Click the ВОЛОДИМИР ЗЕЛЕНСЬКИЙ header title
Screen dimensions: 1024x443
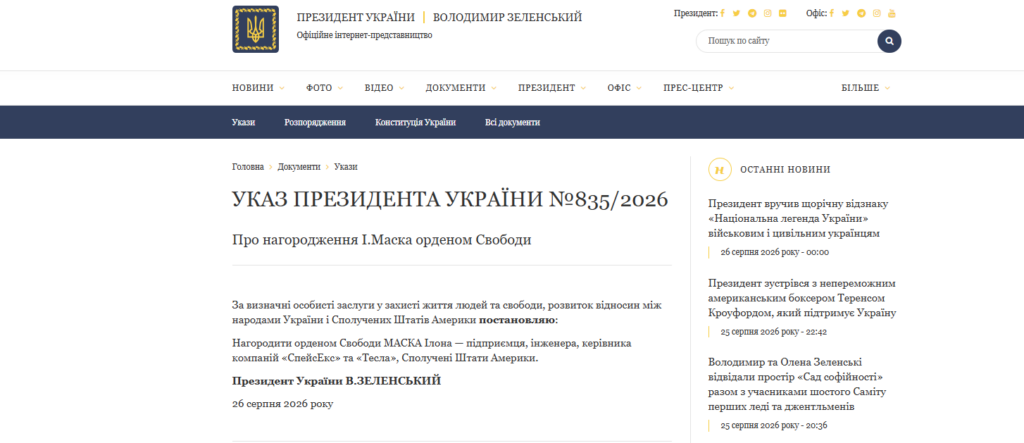tap(507, 18)
